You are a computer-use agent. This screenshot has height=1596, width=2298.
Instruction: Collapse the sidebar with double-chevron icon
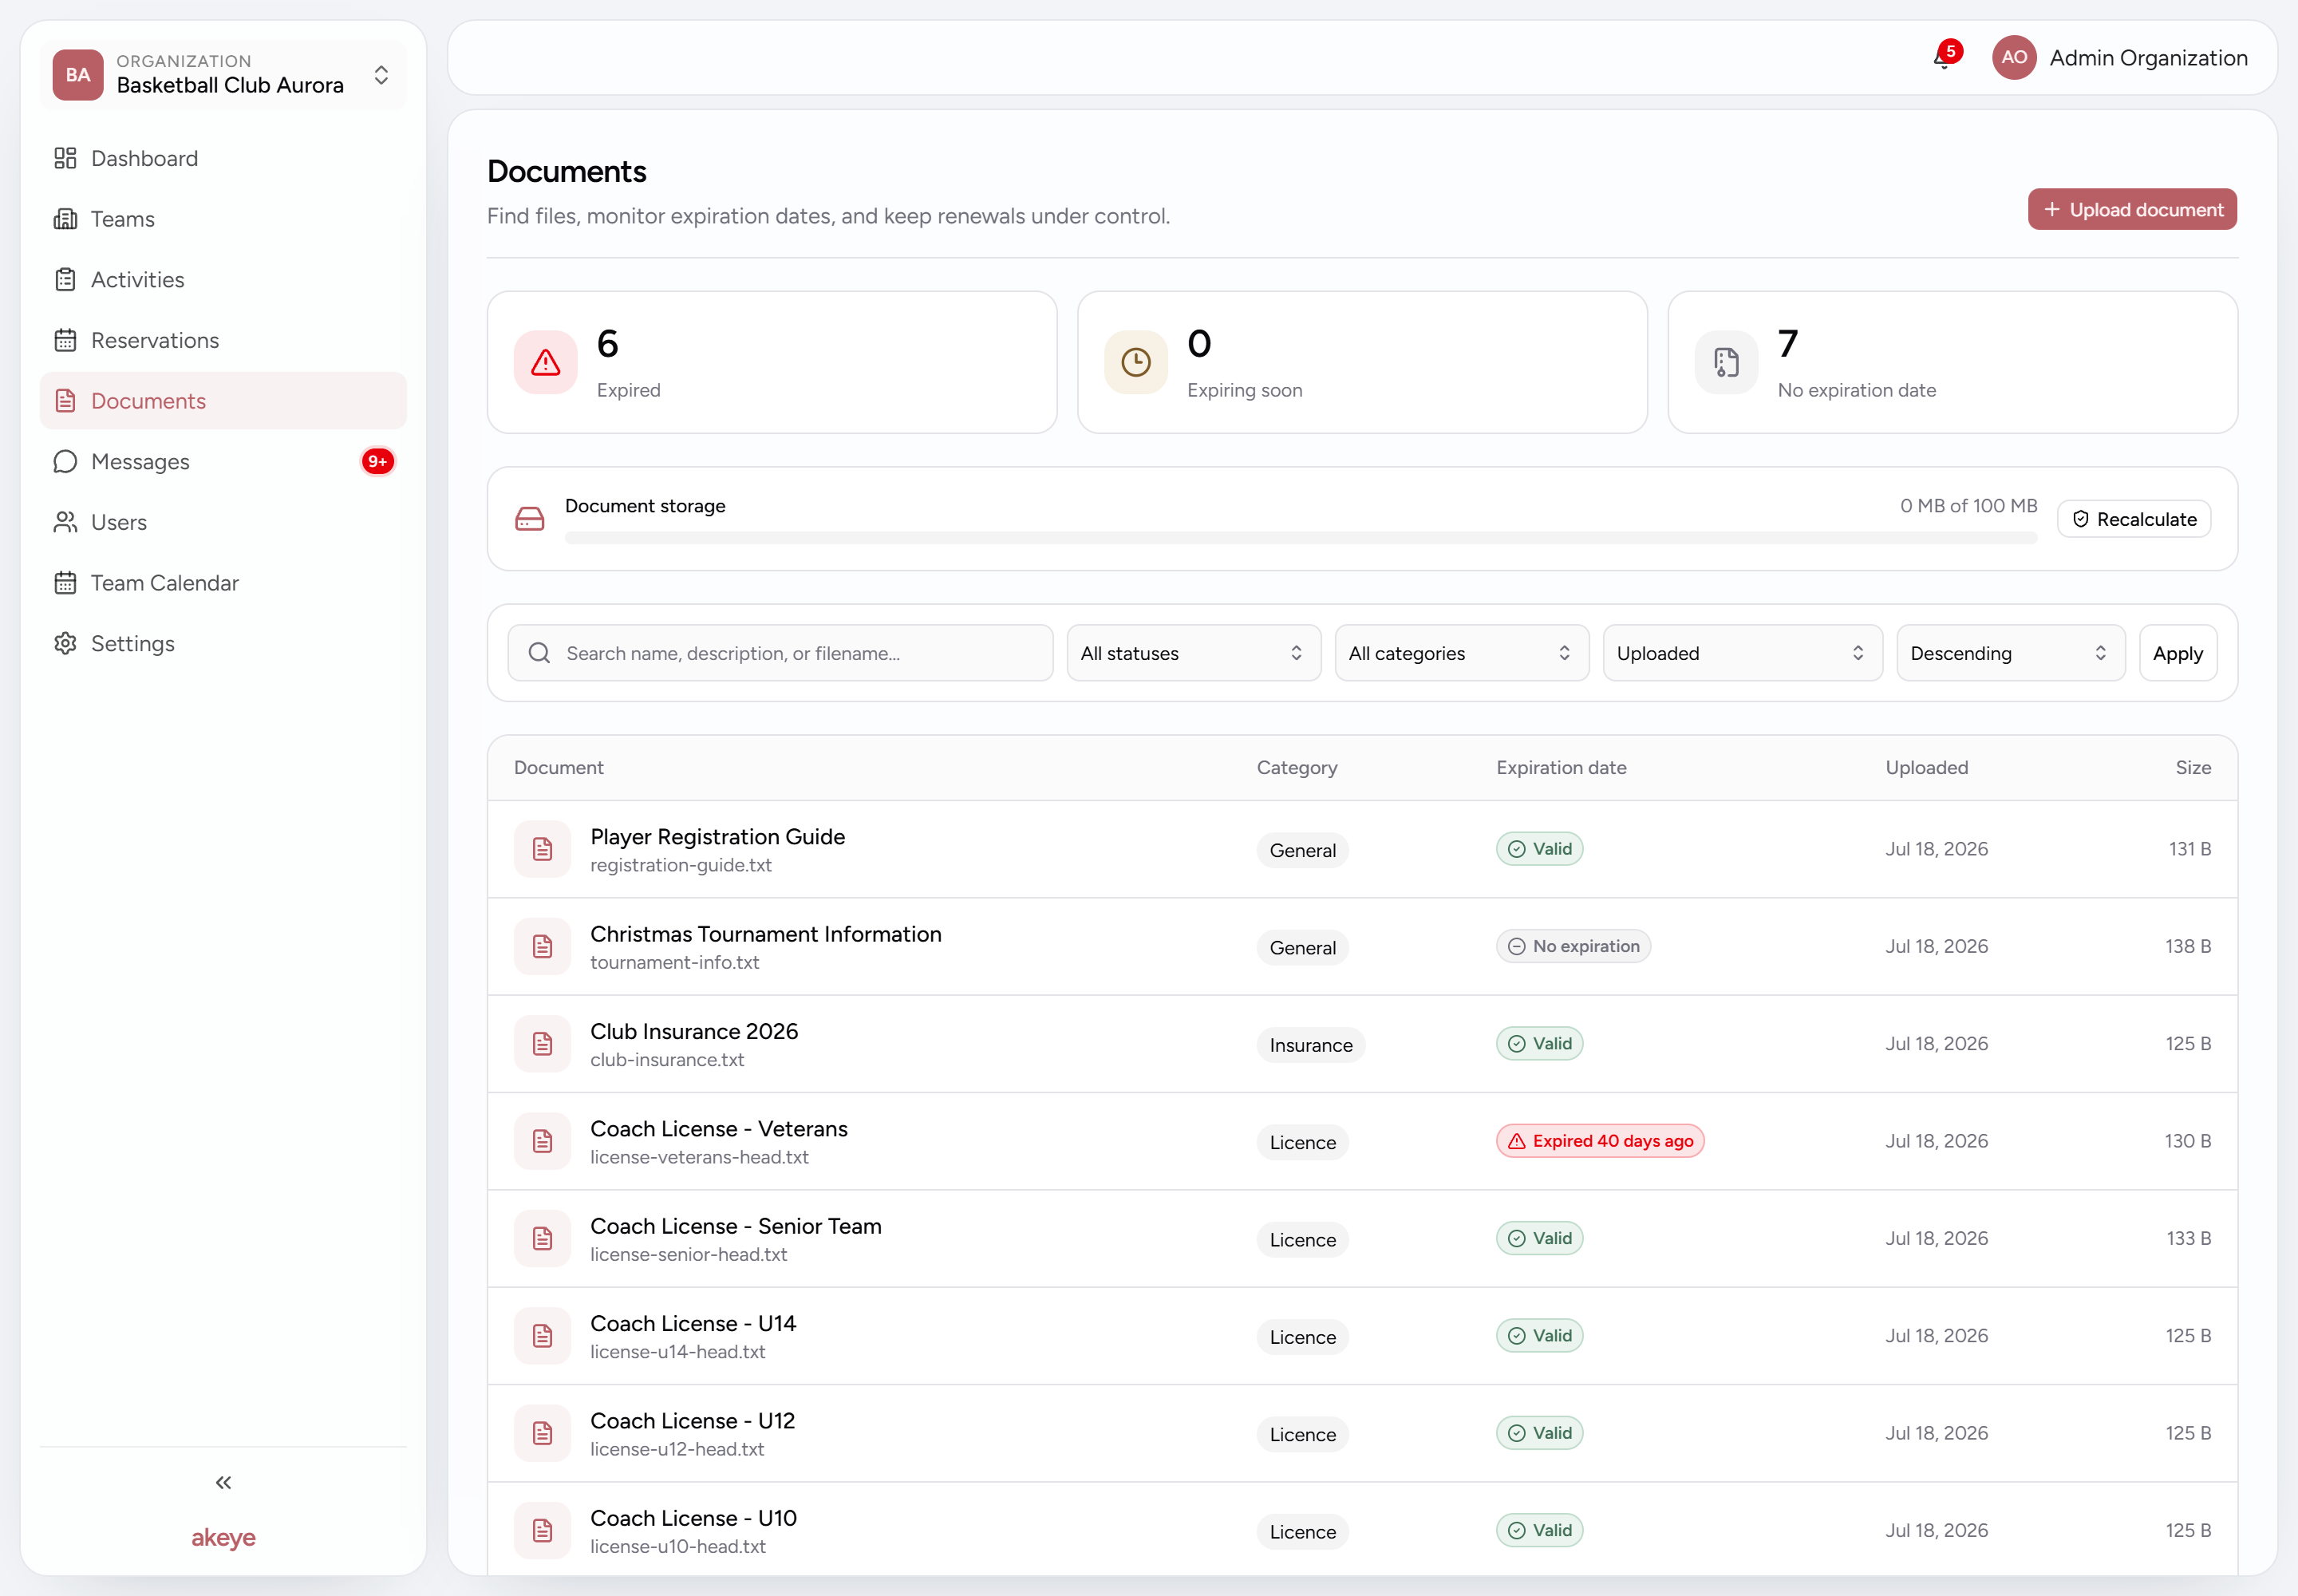tap(223, 1482)
